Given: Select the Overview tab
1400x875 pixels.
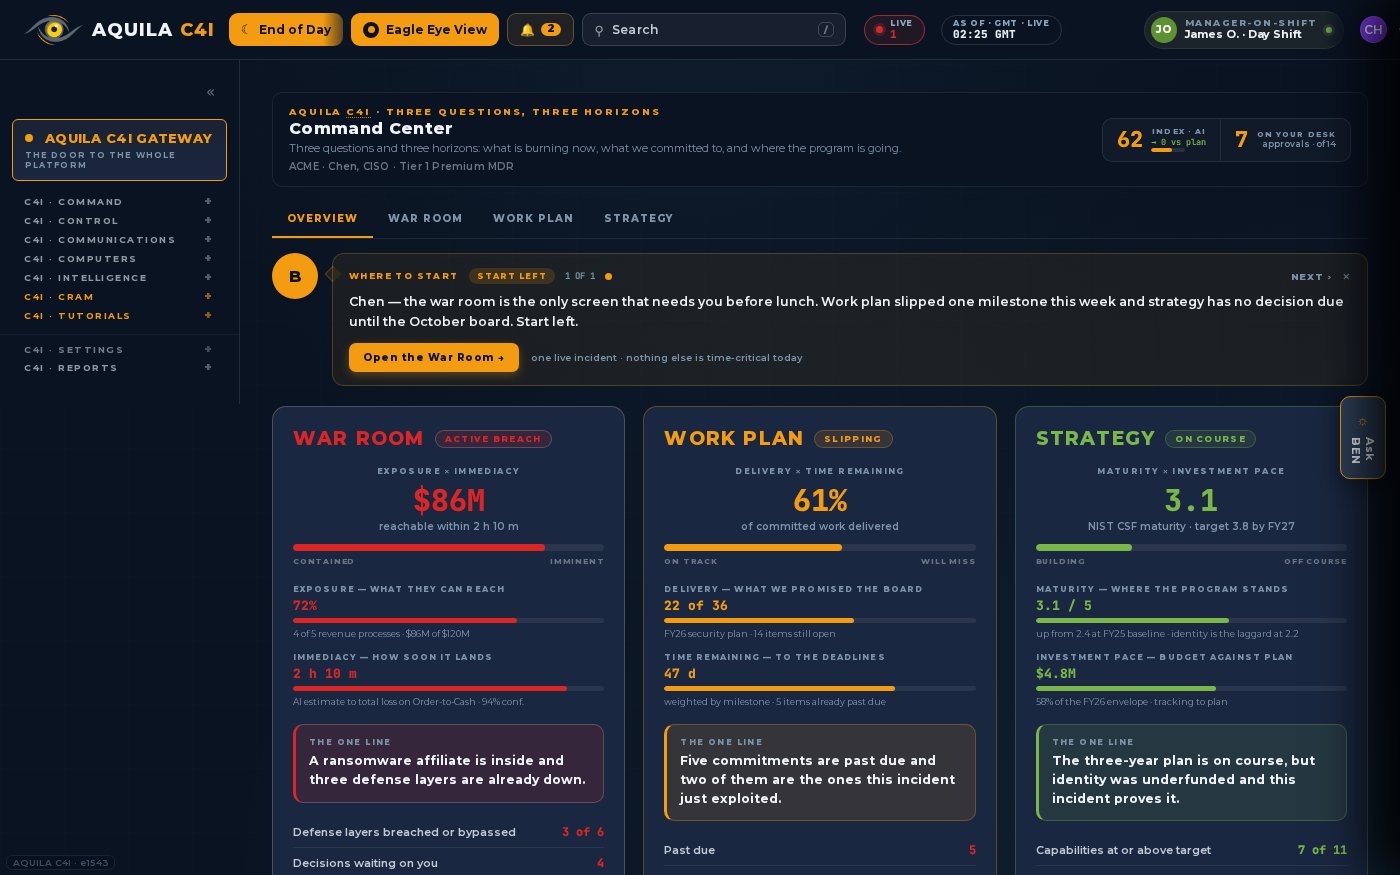Looking at the screenshot, I should click(322, 218).
